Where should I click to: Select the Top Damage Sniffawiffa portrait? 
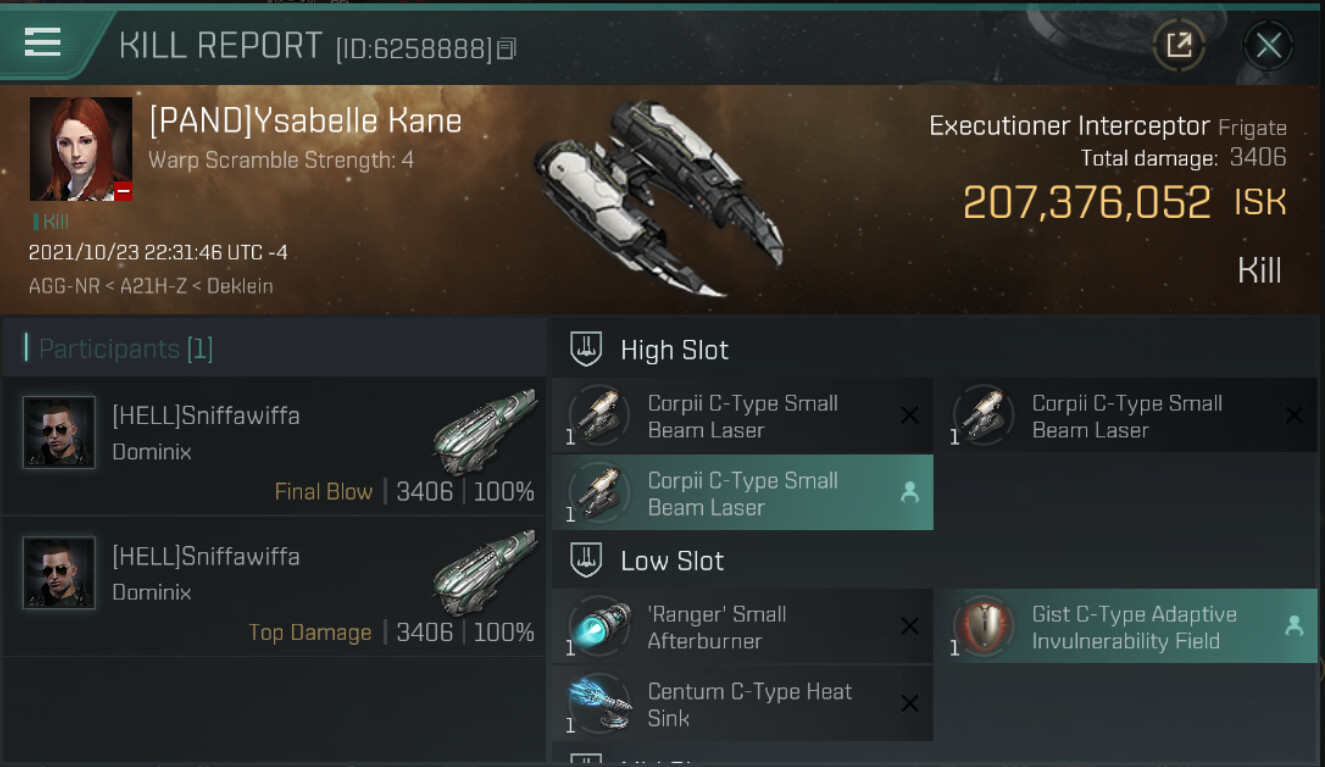[59, 573]
